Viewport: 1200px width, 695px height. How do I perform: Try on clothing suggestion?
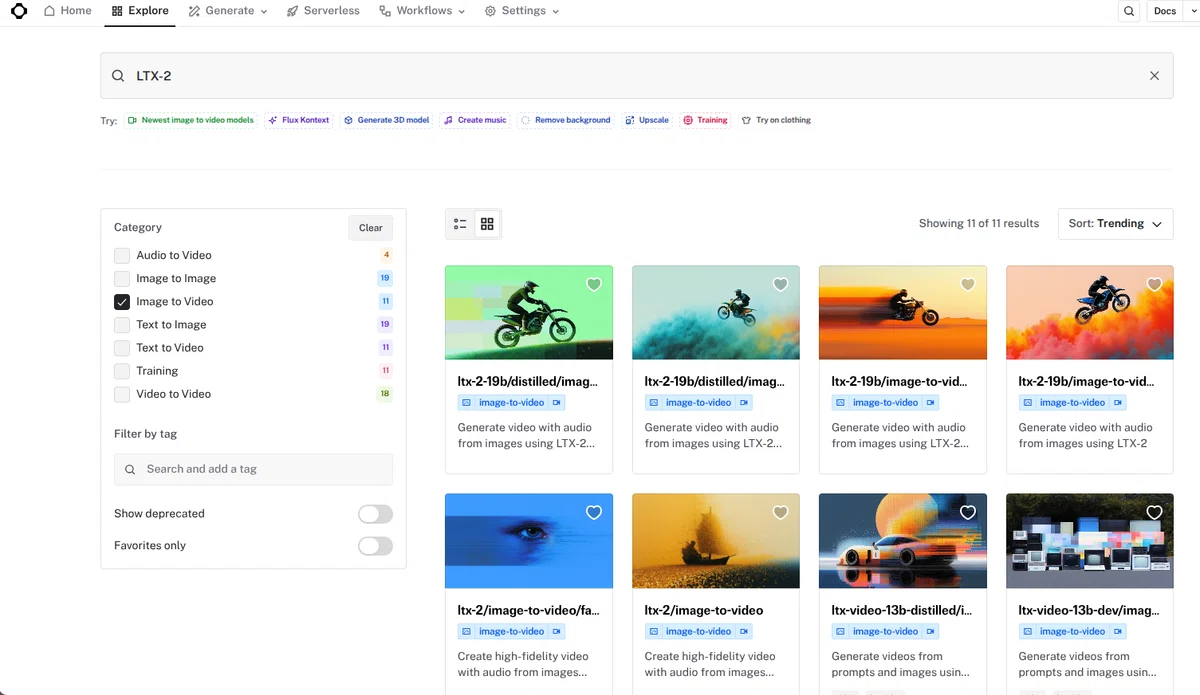776,120
